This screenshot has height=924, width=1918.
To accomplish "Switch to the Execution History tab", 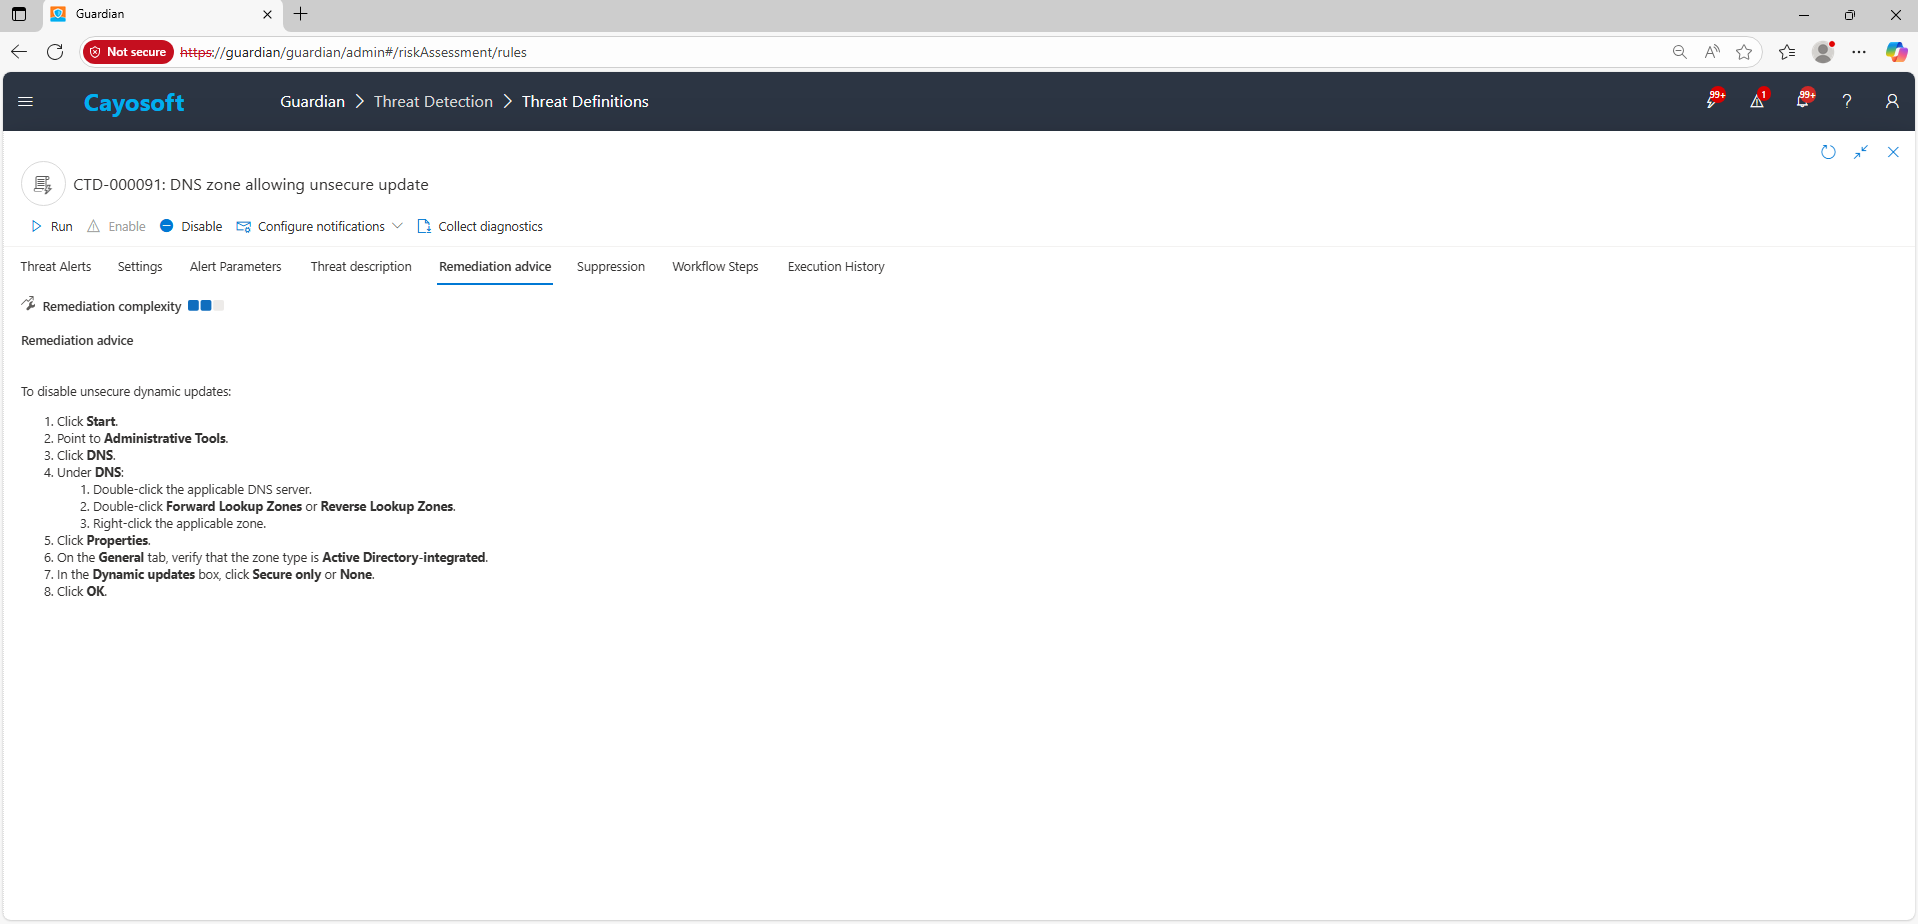I will 835,267.
